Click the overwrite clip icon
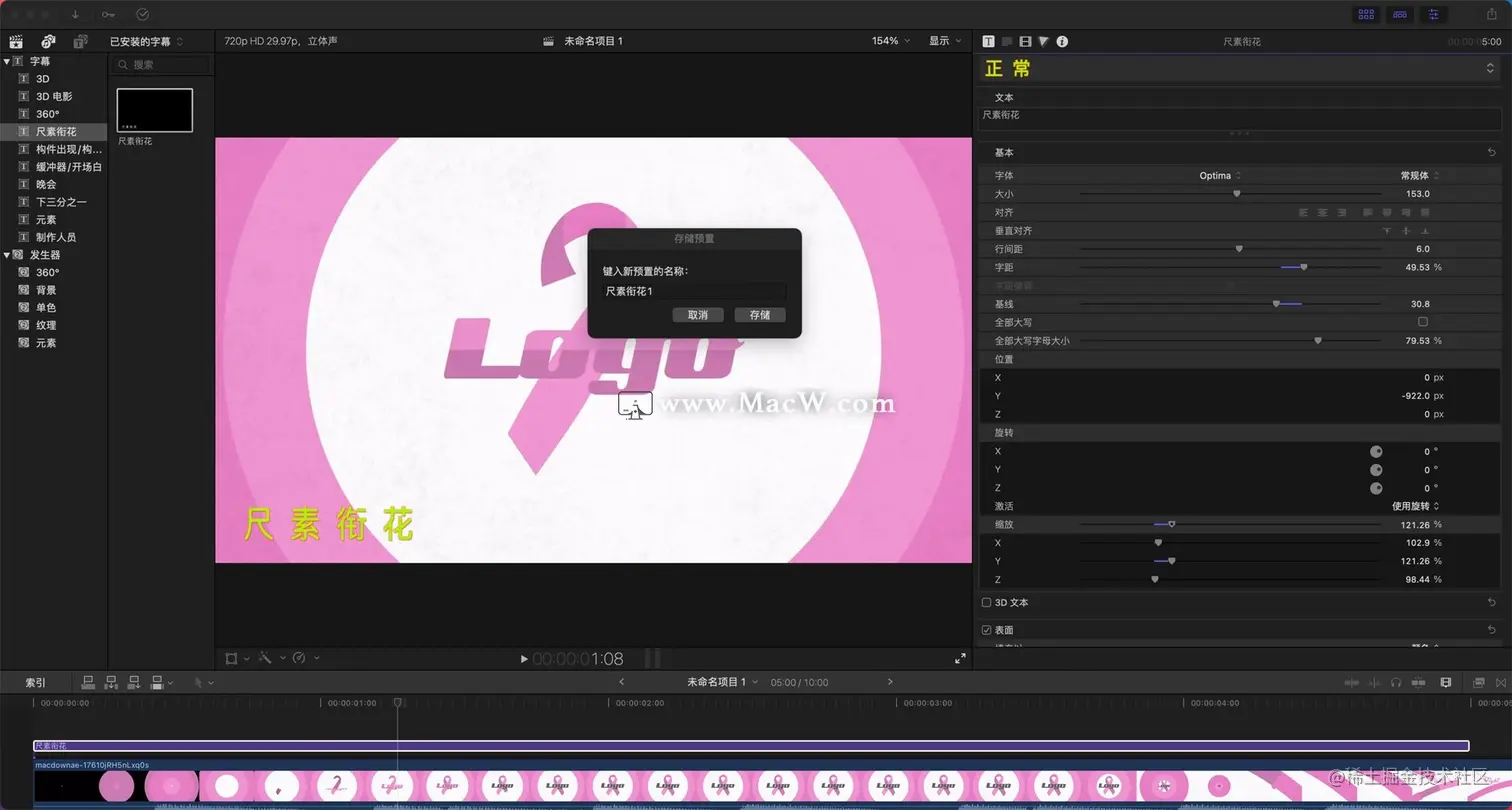This screenshot has height=810, width=1512. [x=157, y=682]
